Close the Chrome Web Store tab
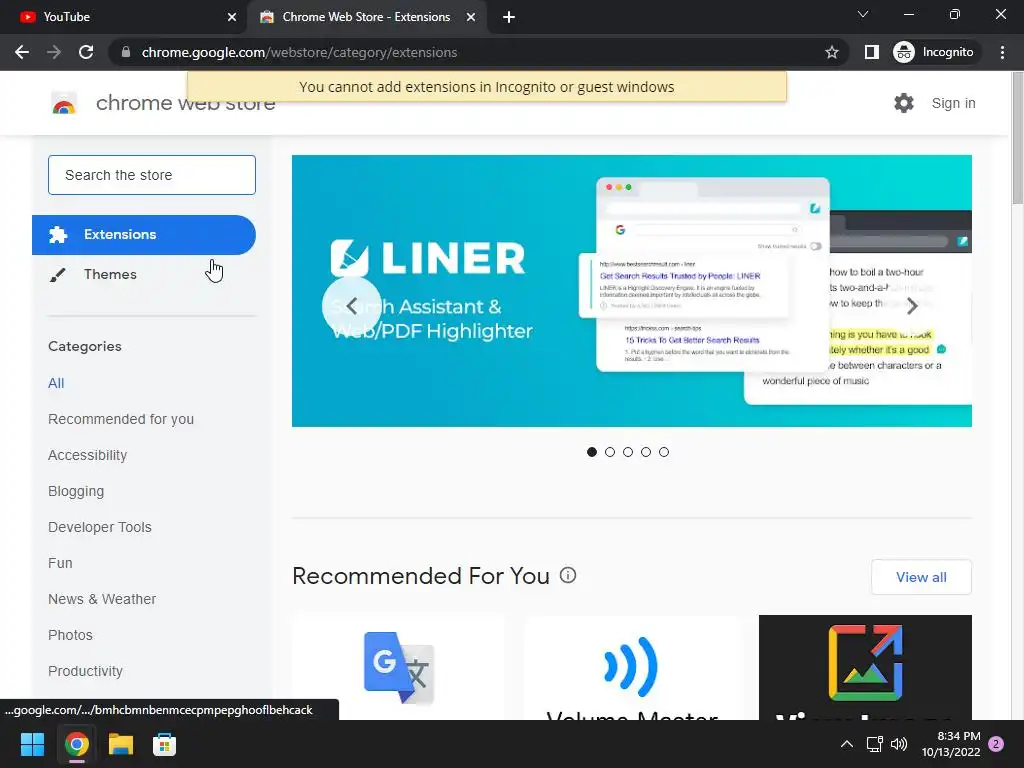 pyautogui.click(x=471, y=17)
